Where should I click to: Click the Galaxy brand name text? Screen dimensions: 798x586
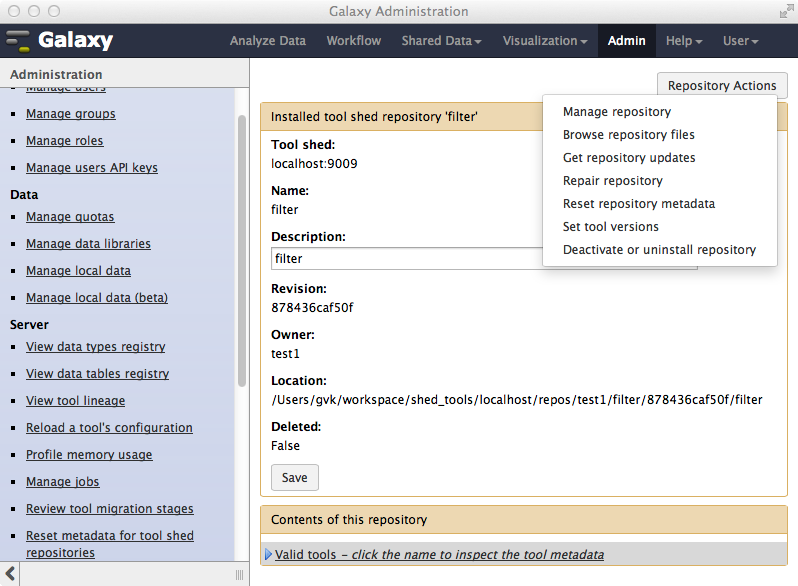(x=76, y=40)
